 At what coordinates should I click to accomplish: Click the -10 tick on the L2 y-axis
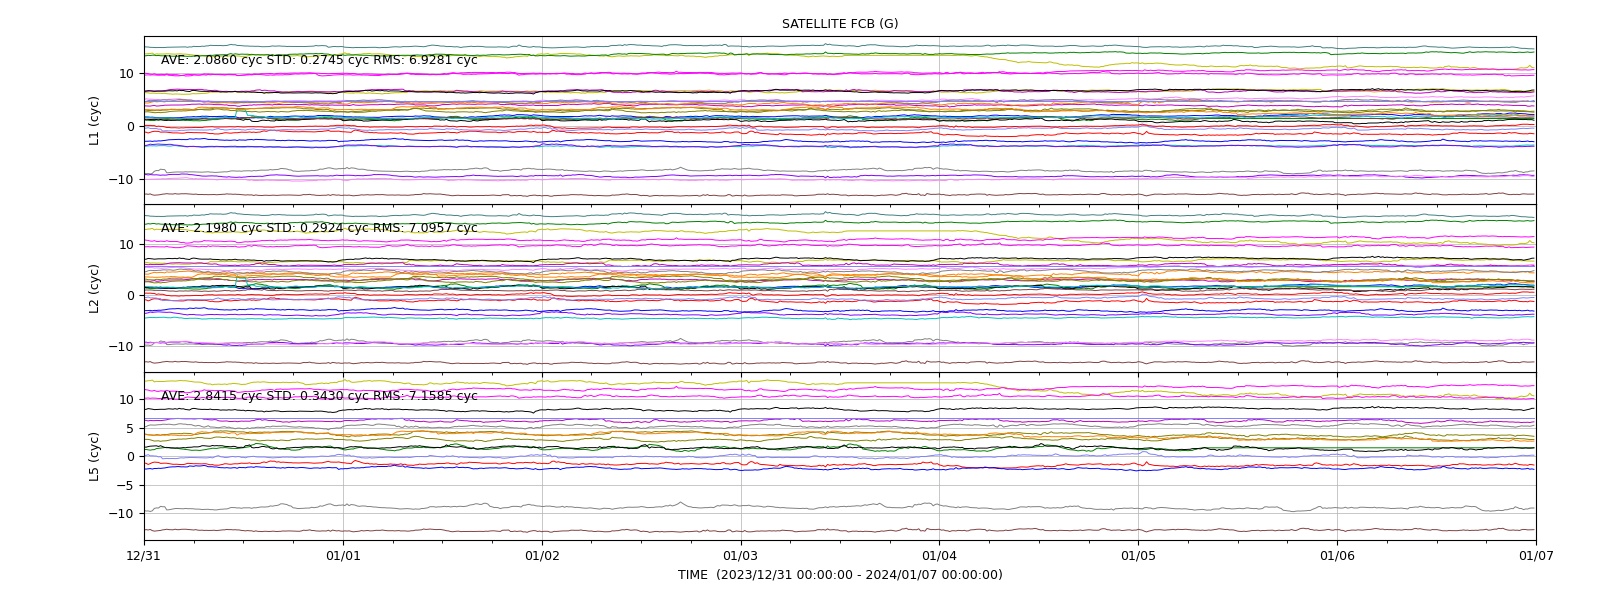pyautogui.click(x=123, y=347)
